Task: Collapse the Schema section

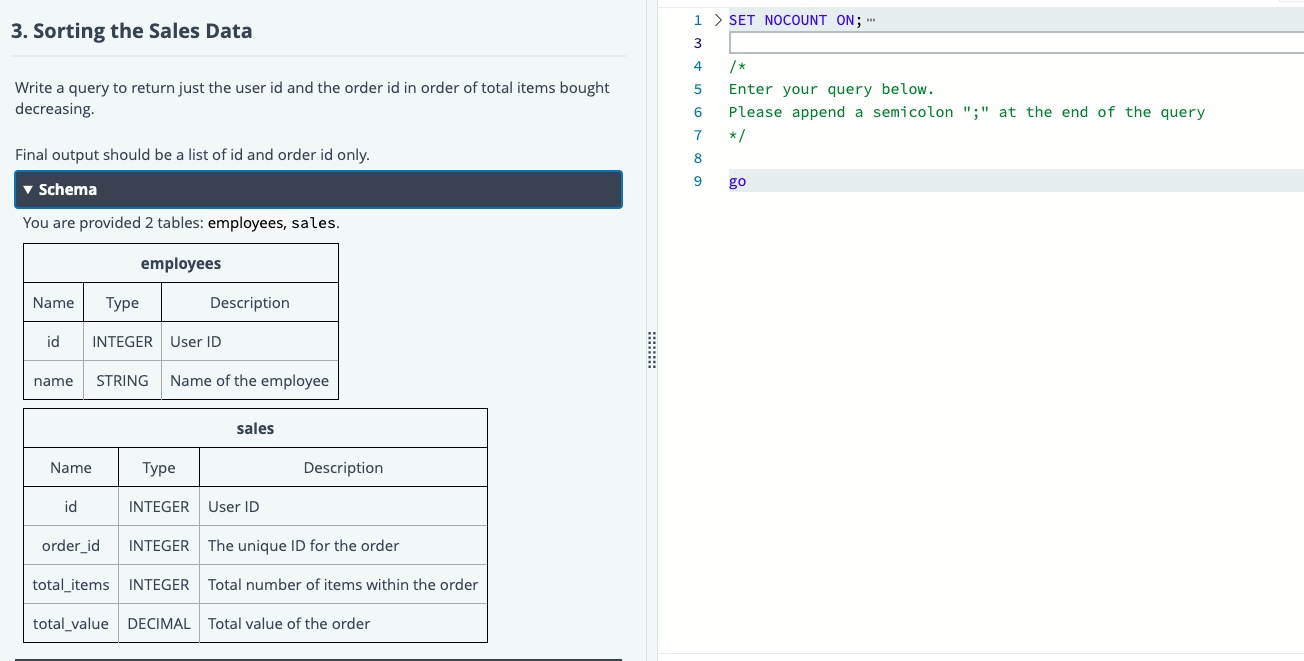Action: click(x=318, y=189)
